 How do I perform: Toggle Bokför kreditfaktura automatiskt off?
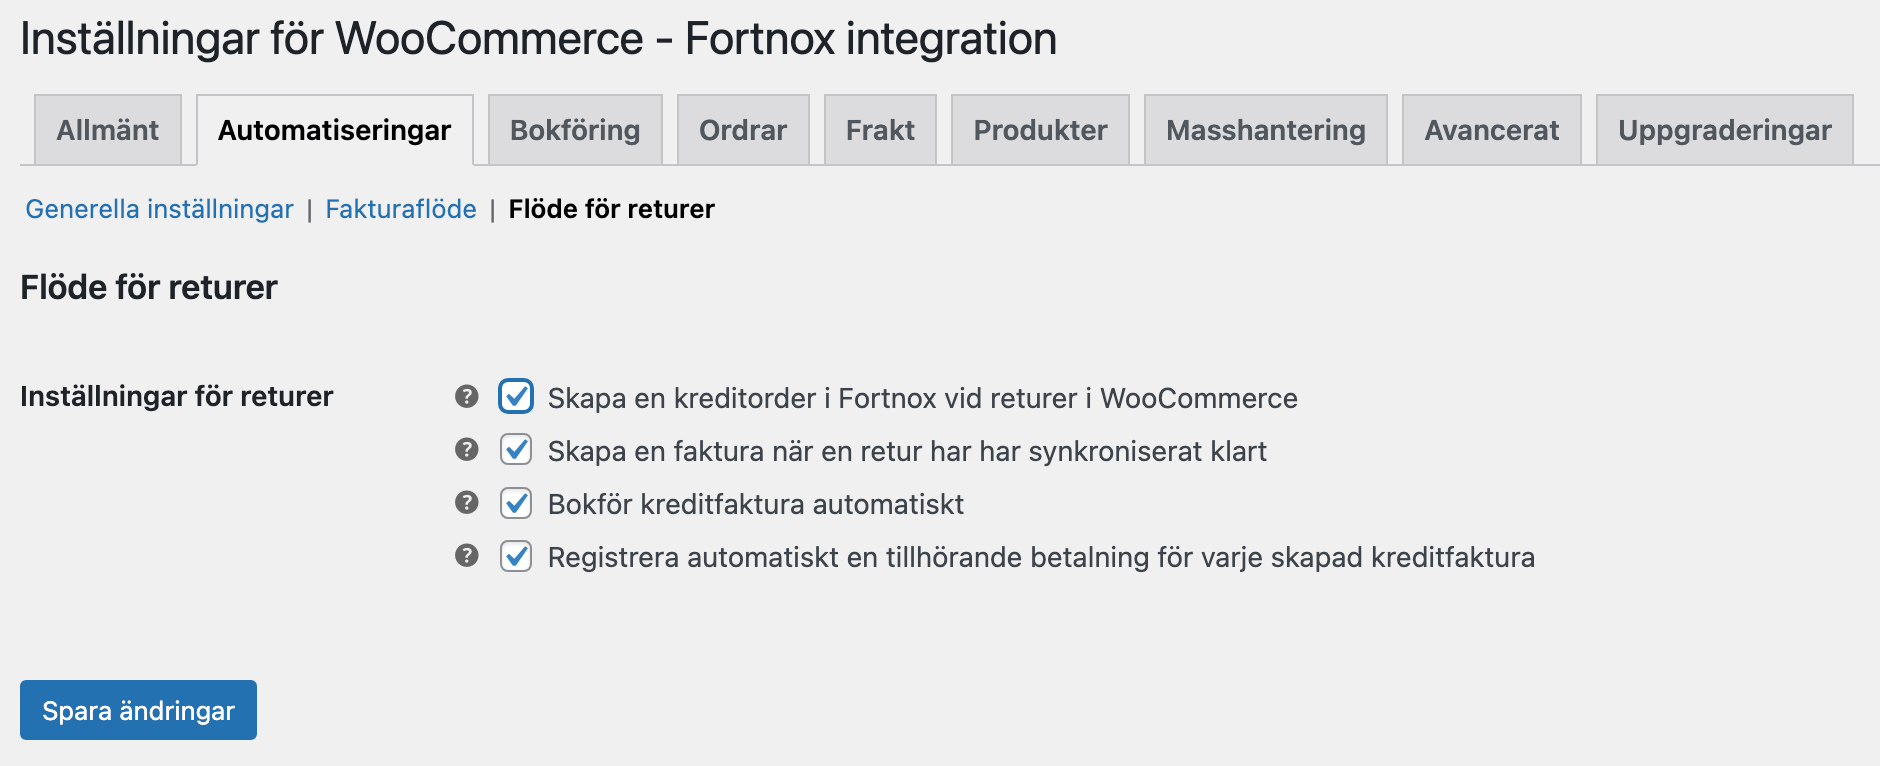point(514,504)
